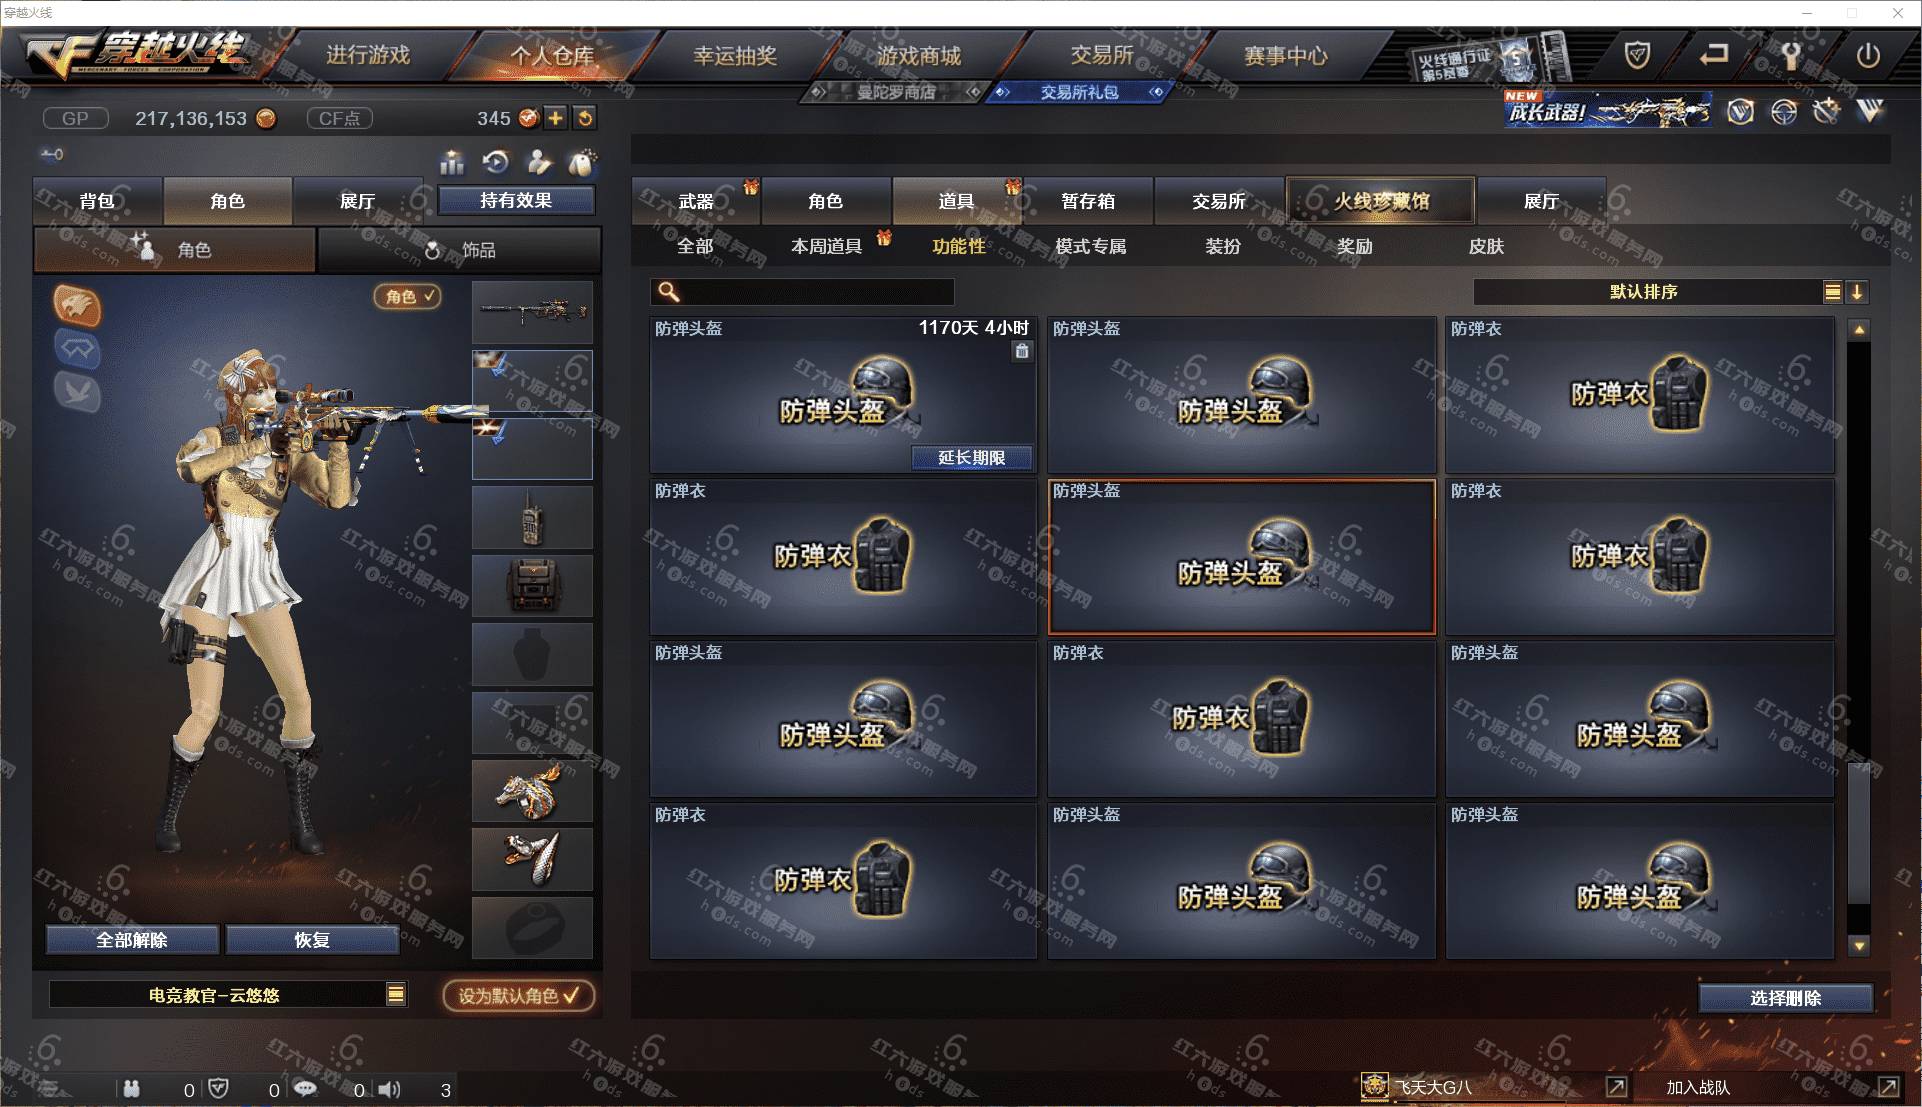The image size is (1922, 1107).
Task: Expand the 加入战队 panel arrow
Action: click(x=1888, y=1087)
